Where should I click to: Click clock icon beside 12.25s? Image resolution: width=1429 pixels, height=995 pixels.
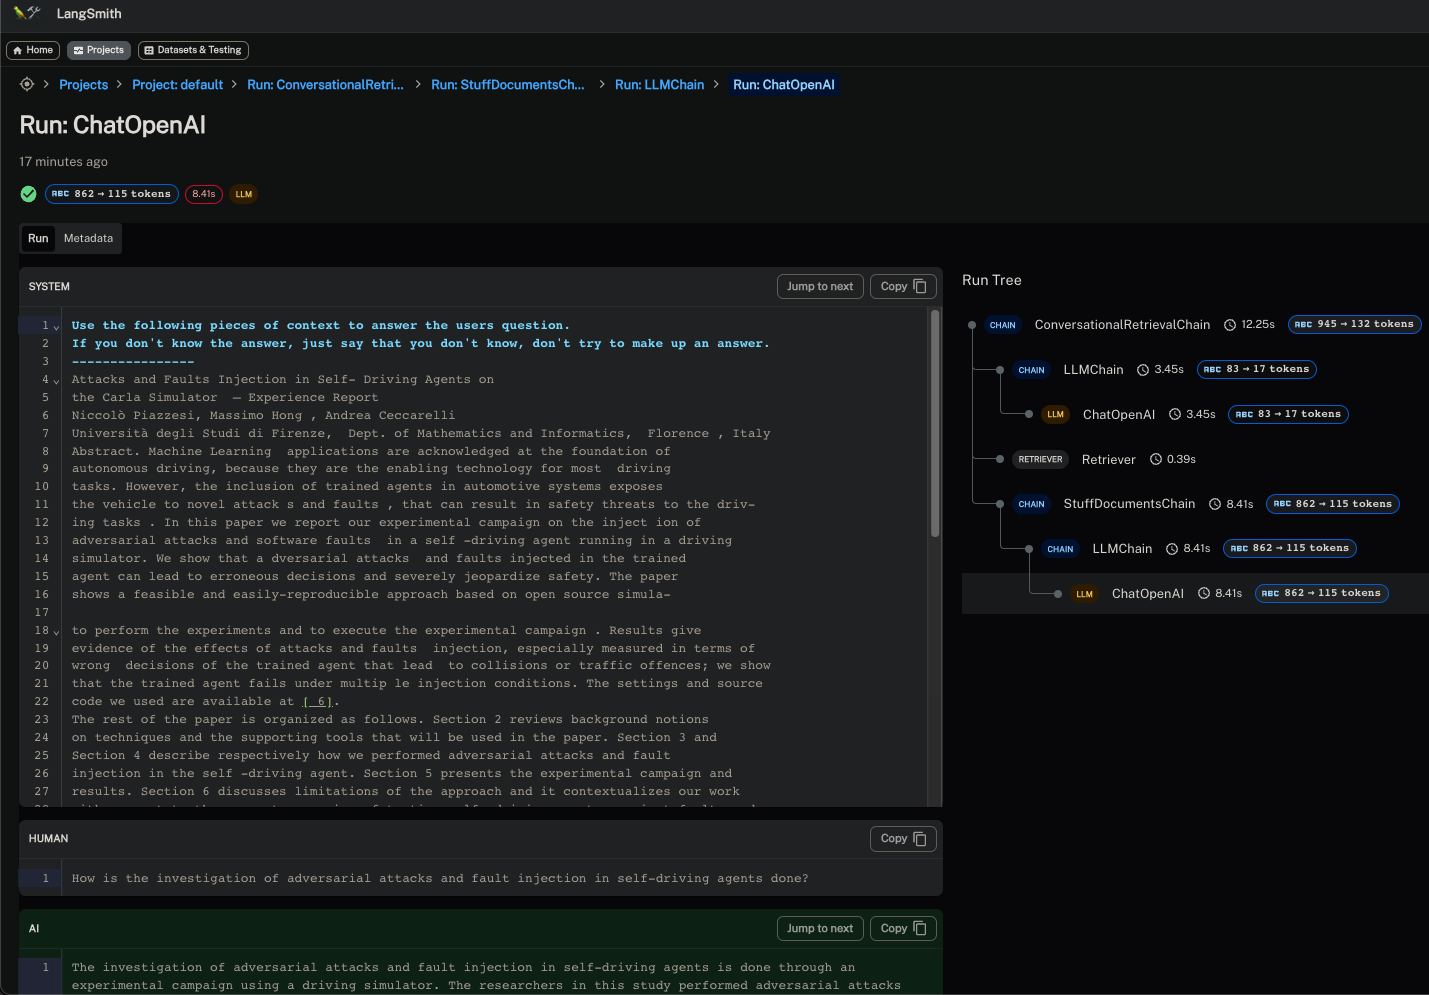pyautogui.click(x=1230, y=325)
